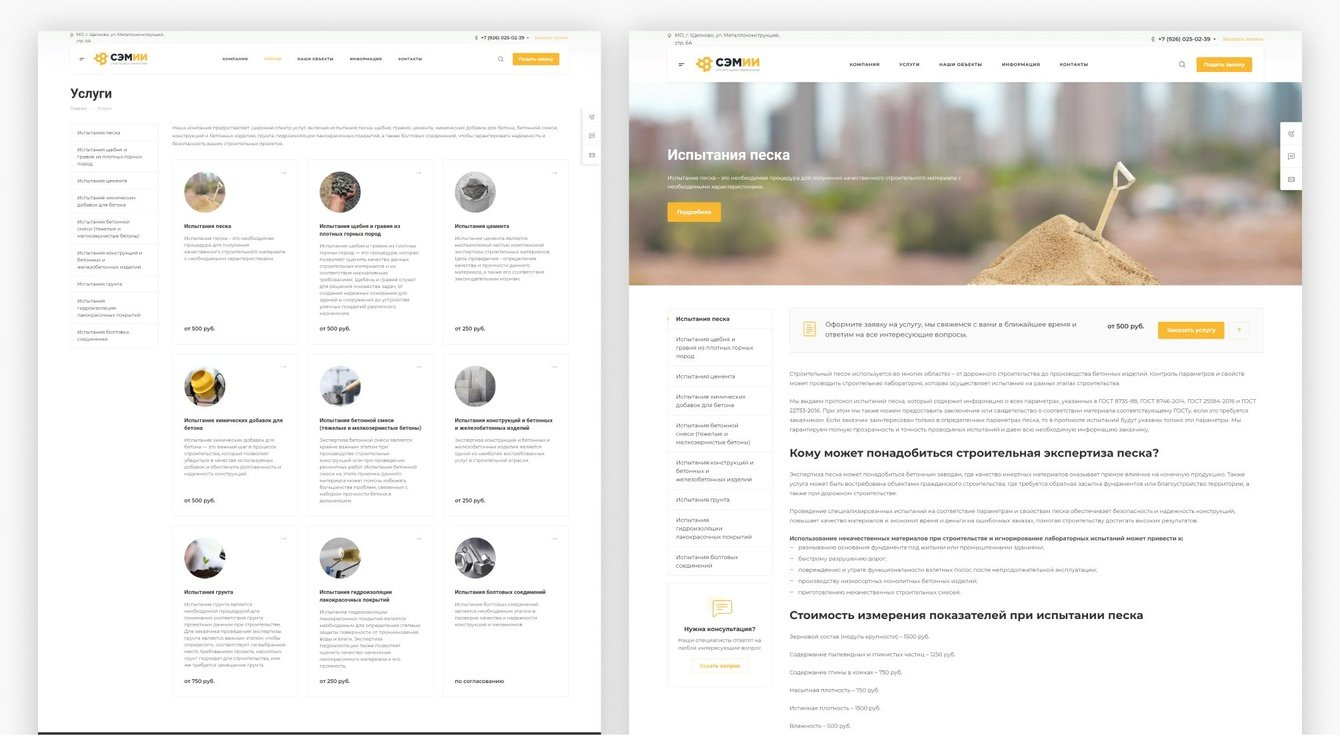This screenshot has height=735, width=1340.
Task: Select active Испытания песка item in right sidebar
Action: (720, 319)
